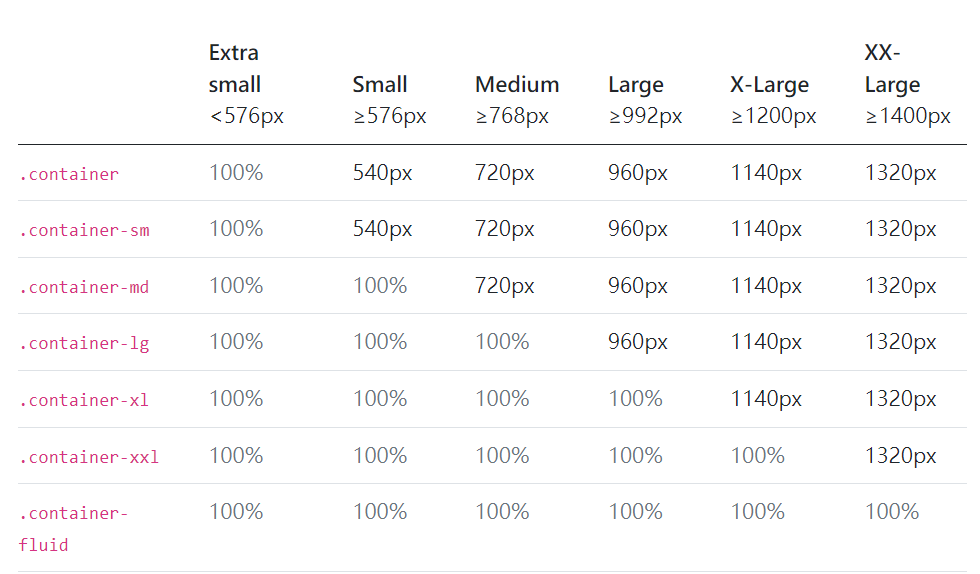This screenshot has width=980, height=574.
Task: Click the .container-lg class name
Action: coord(84,344)
